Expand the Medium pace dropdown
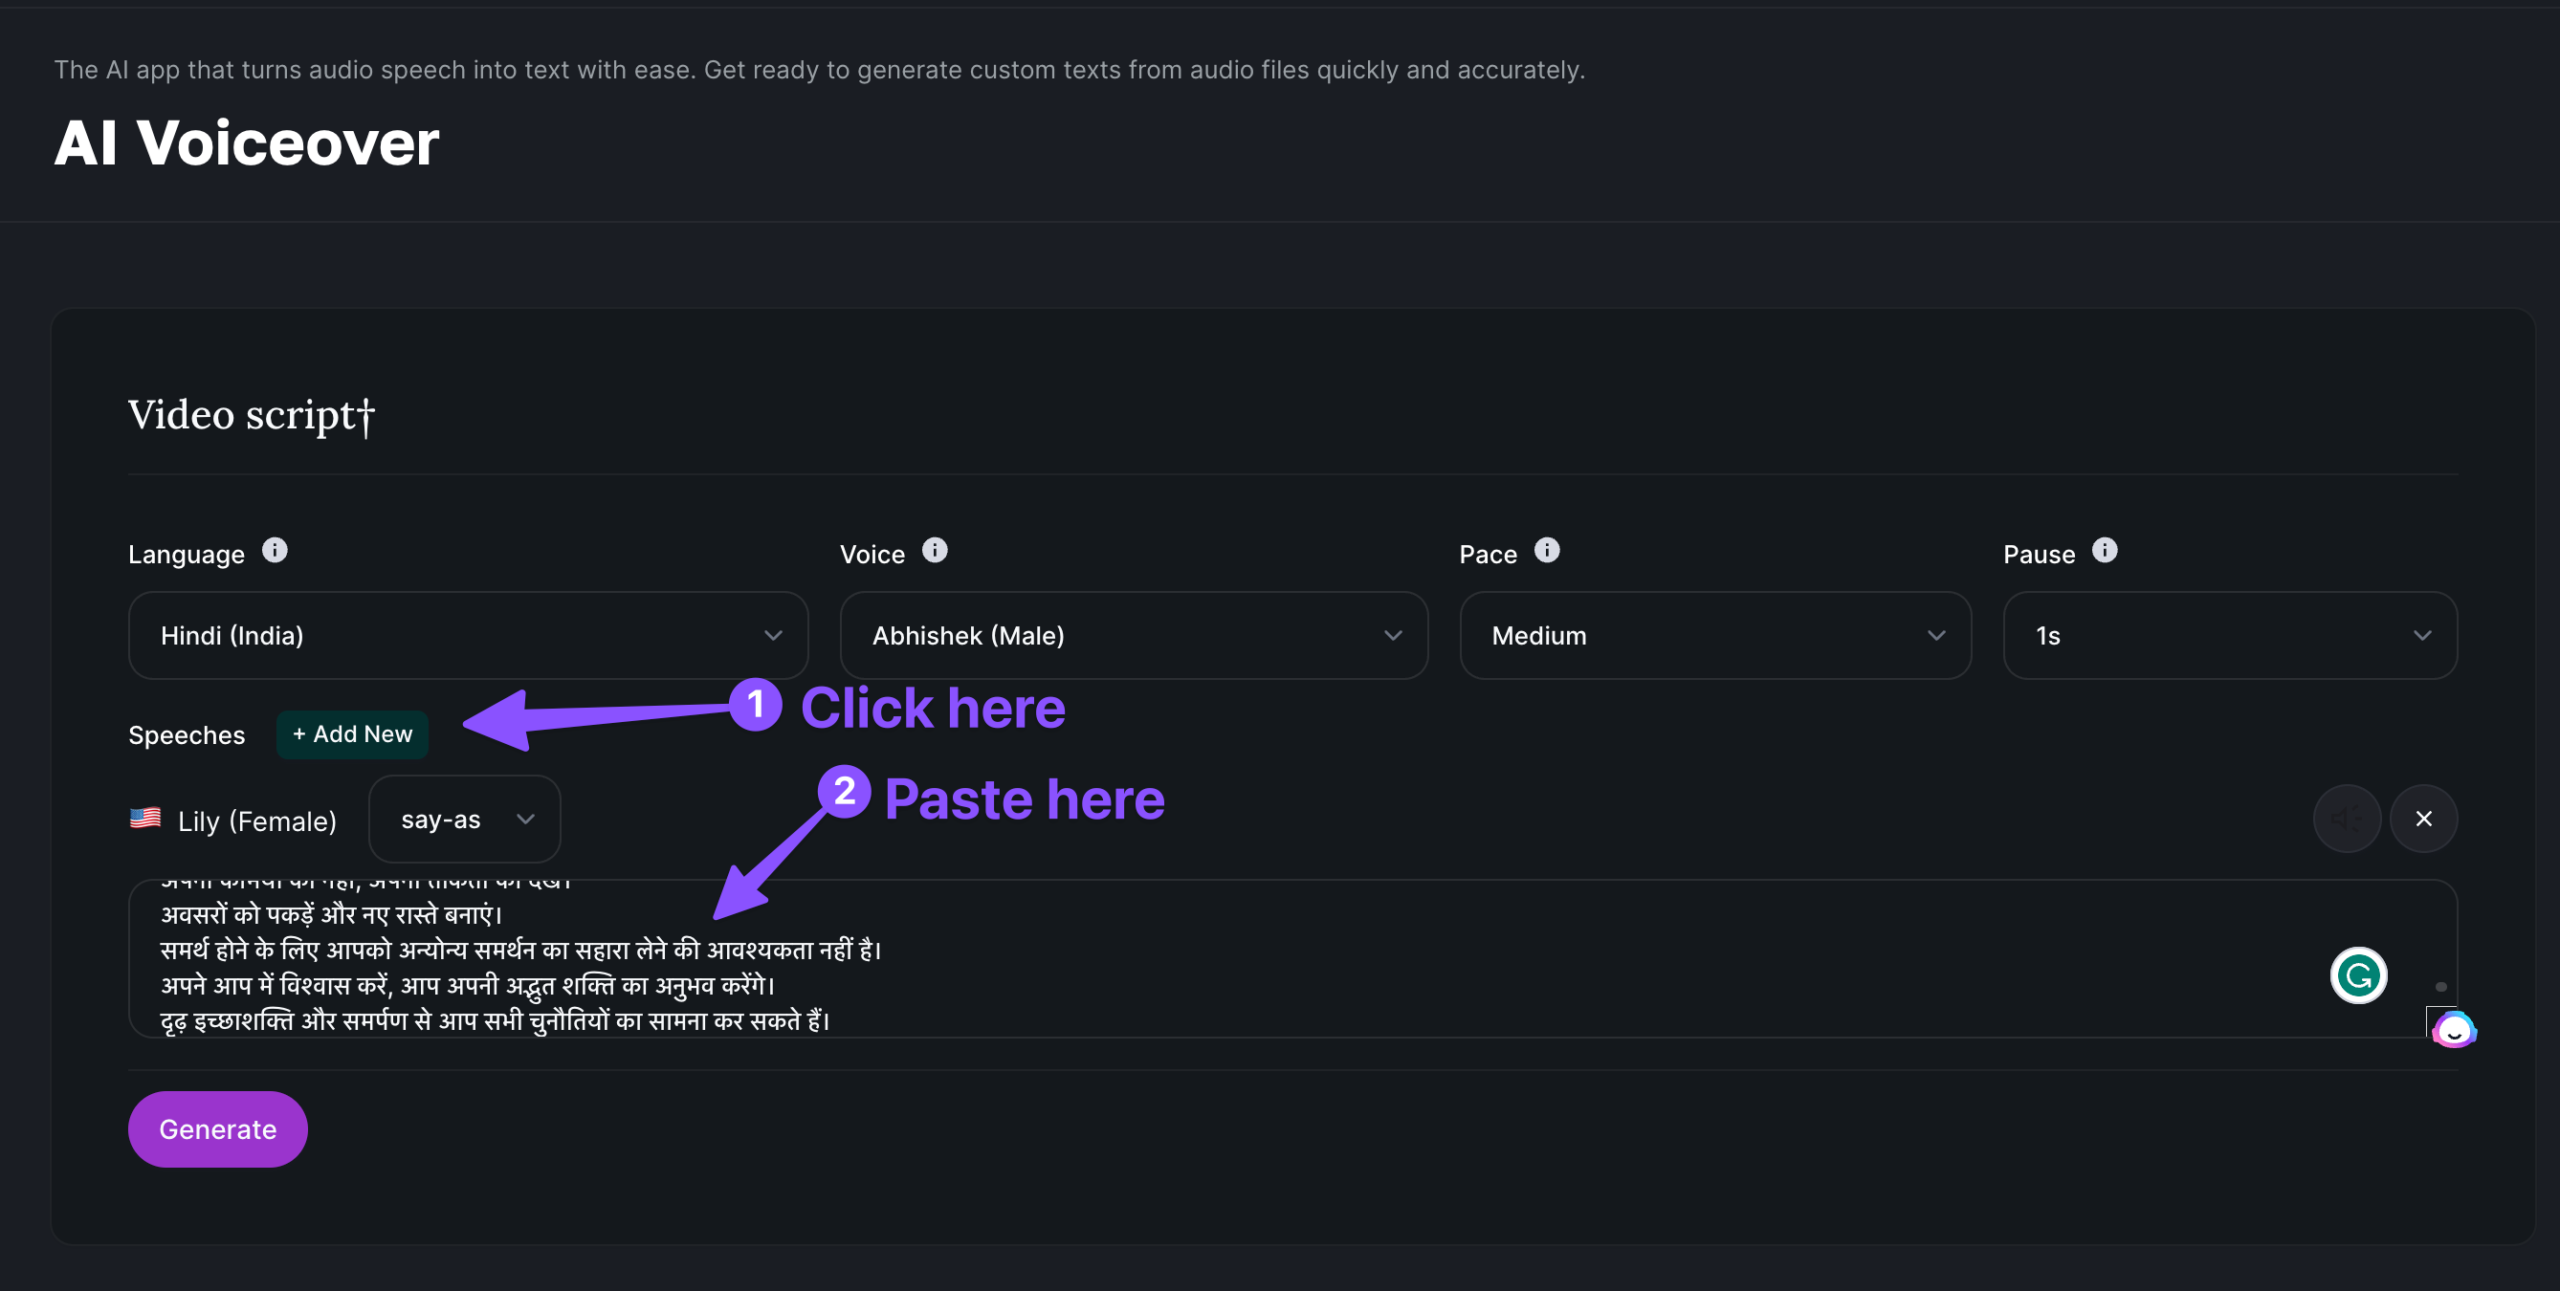This screenshot has height=1291, width=2560. tap(1715, 636)
